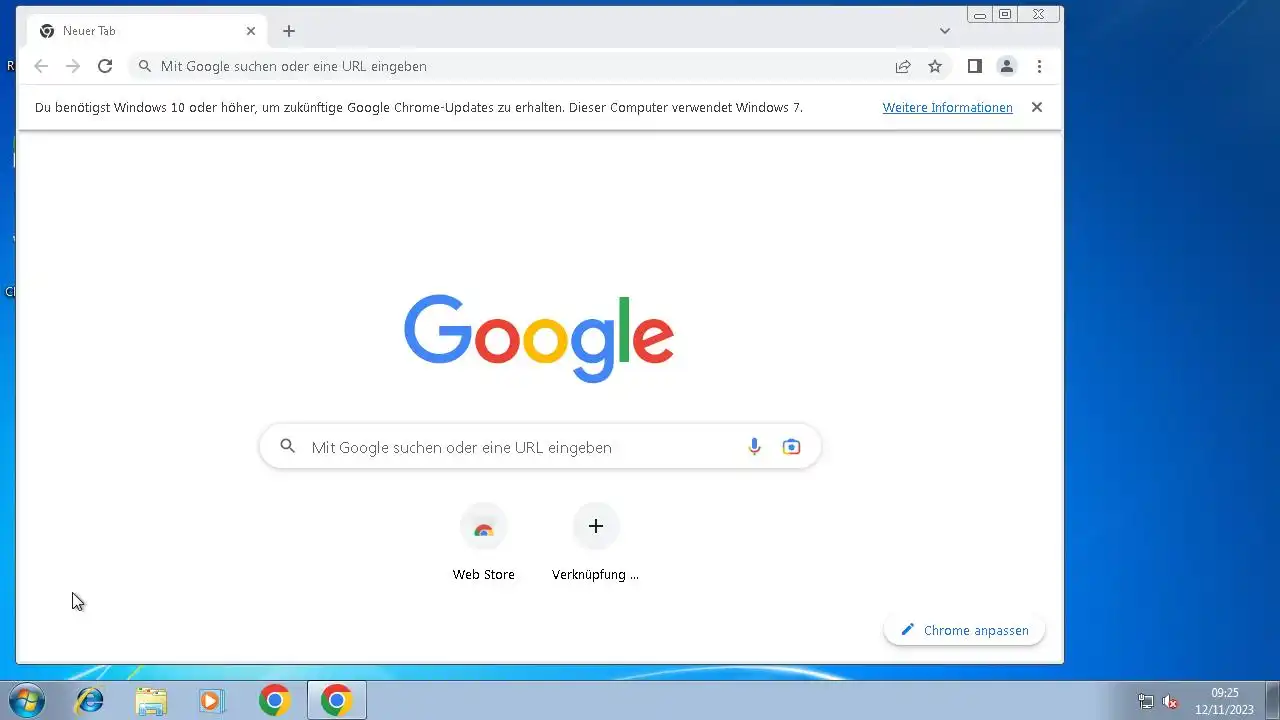Focus the Google search box on page
This screenshot has height=720, width=1280.
click(x=540, y=447)
